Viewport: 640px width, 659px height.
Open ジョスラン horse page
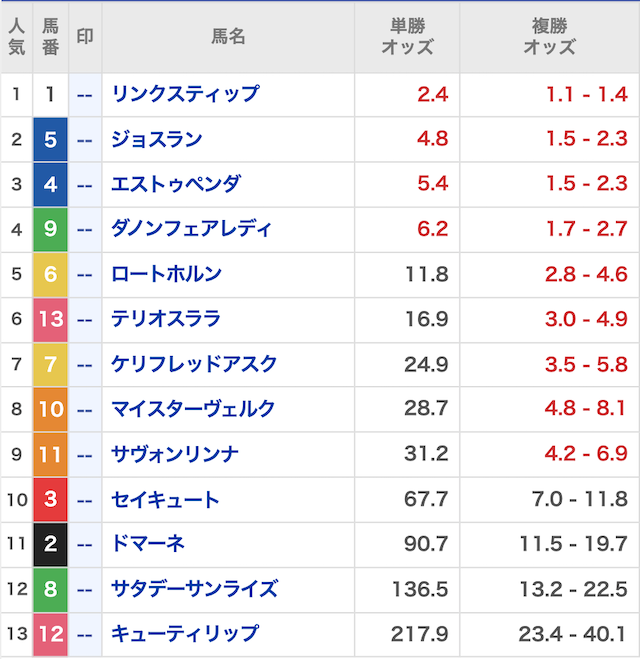pyautogui.click(x=157, y=139)
